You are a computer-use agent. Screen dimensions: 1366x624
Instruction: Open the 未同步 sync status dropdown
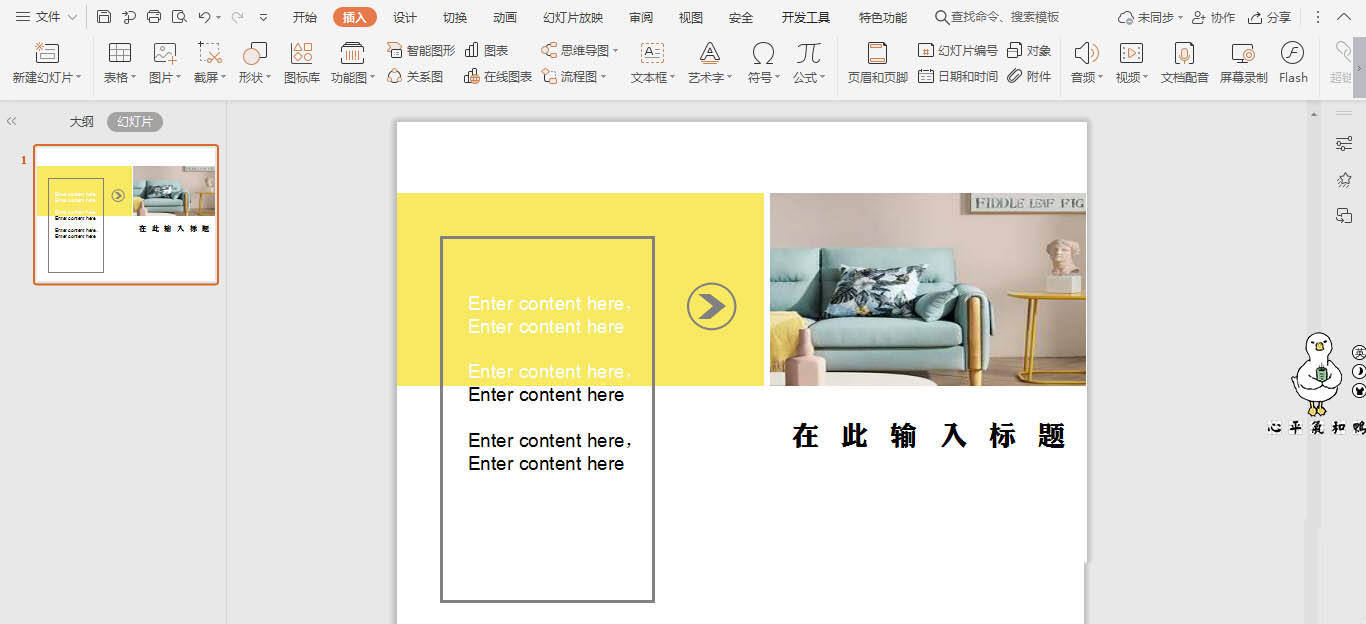(x=1150, y=17)
